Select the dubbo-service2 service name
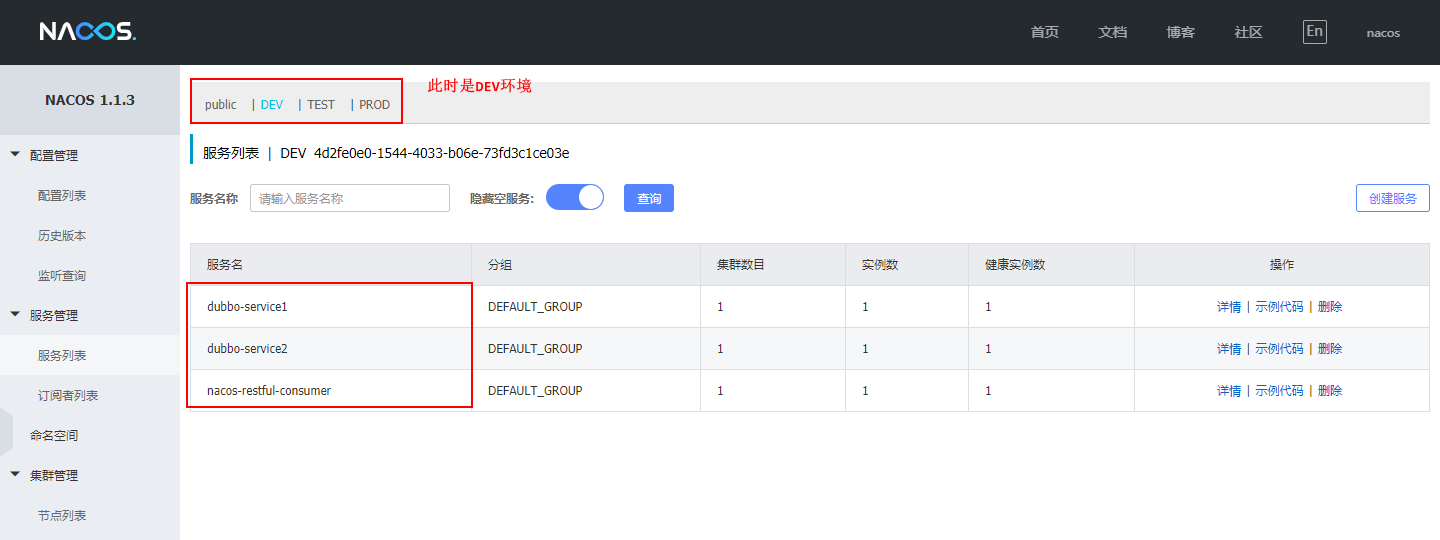Viewport: 1440px width, 540px height. [247, 349]
